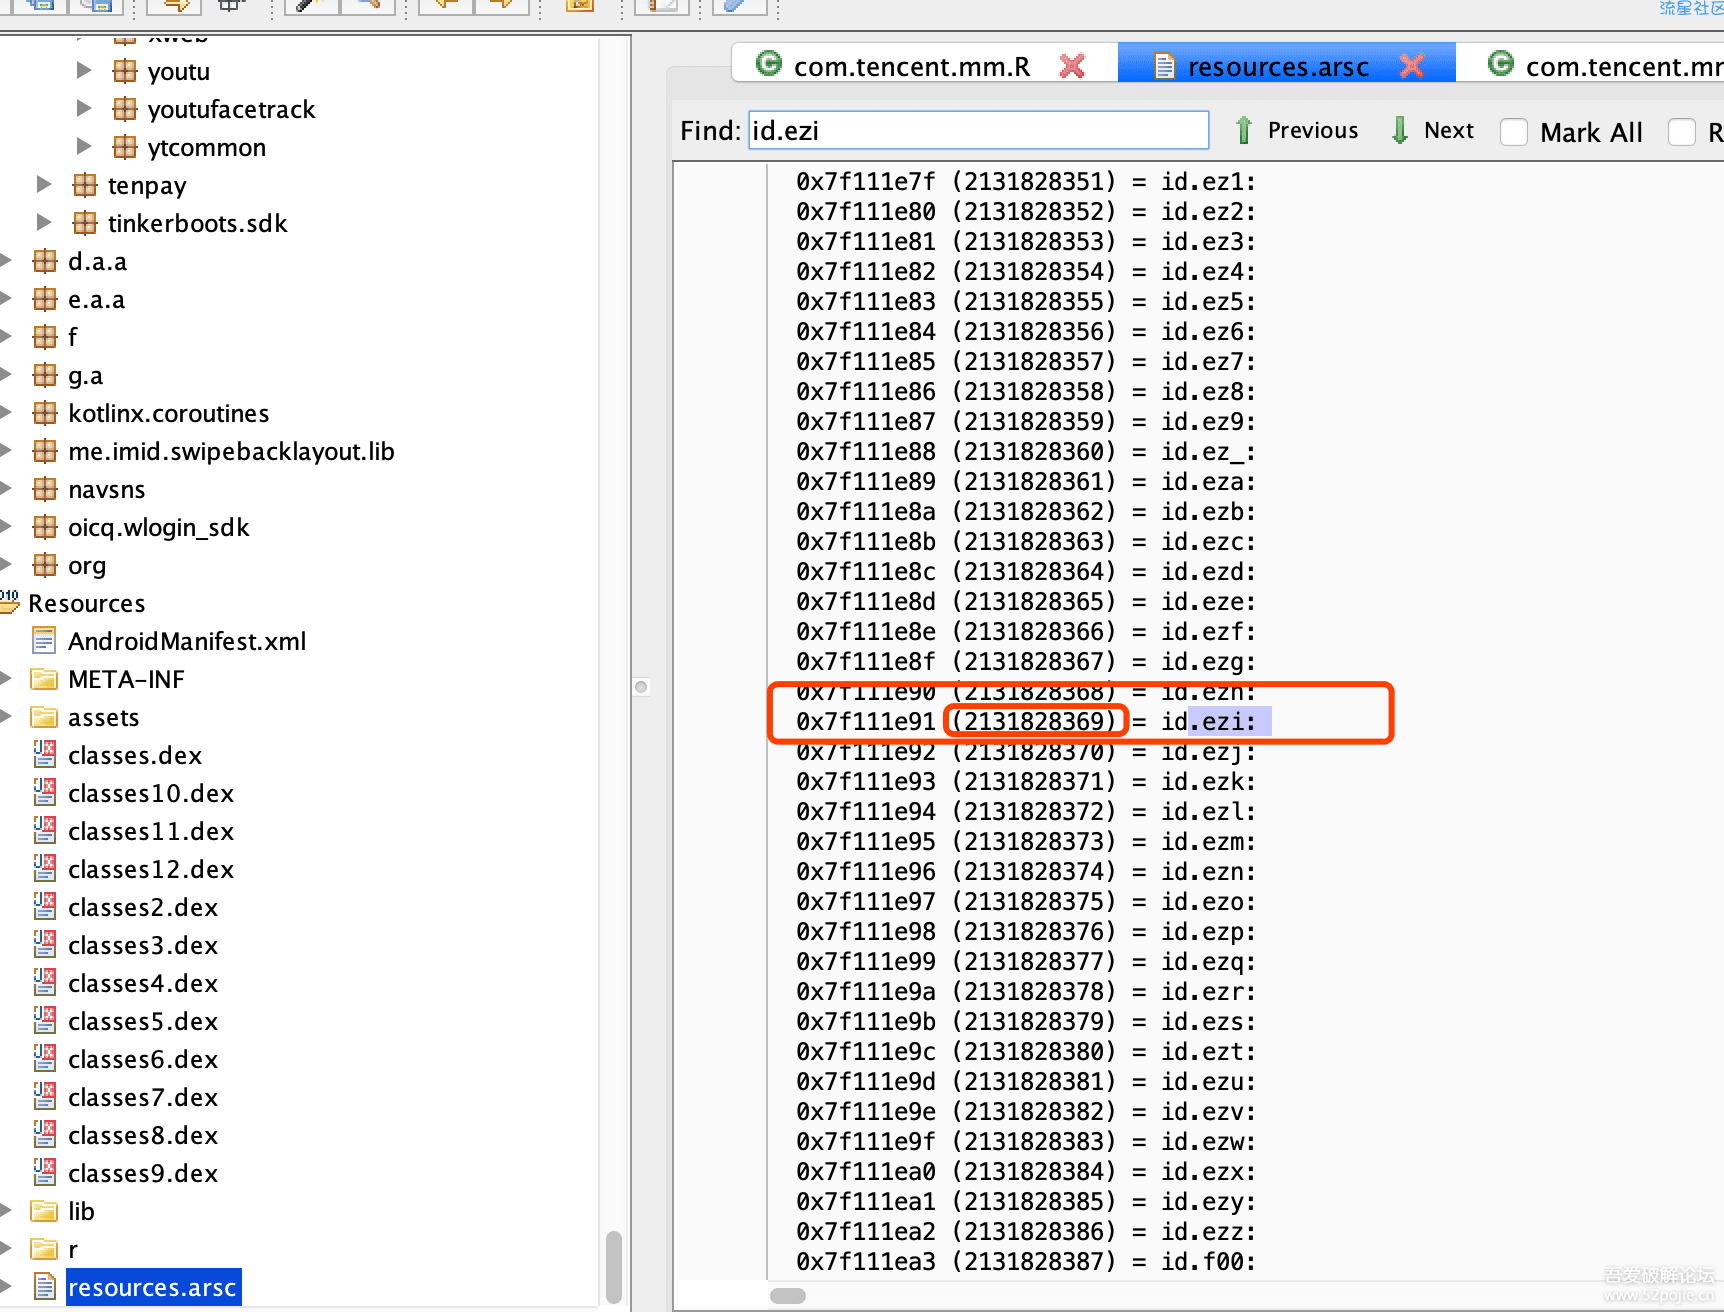Click the assets folder icon
The height and width of the screenshot is (1312, 1724).
pyautogui.click(x=44, y=717)
